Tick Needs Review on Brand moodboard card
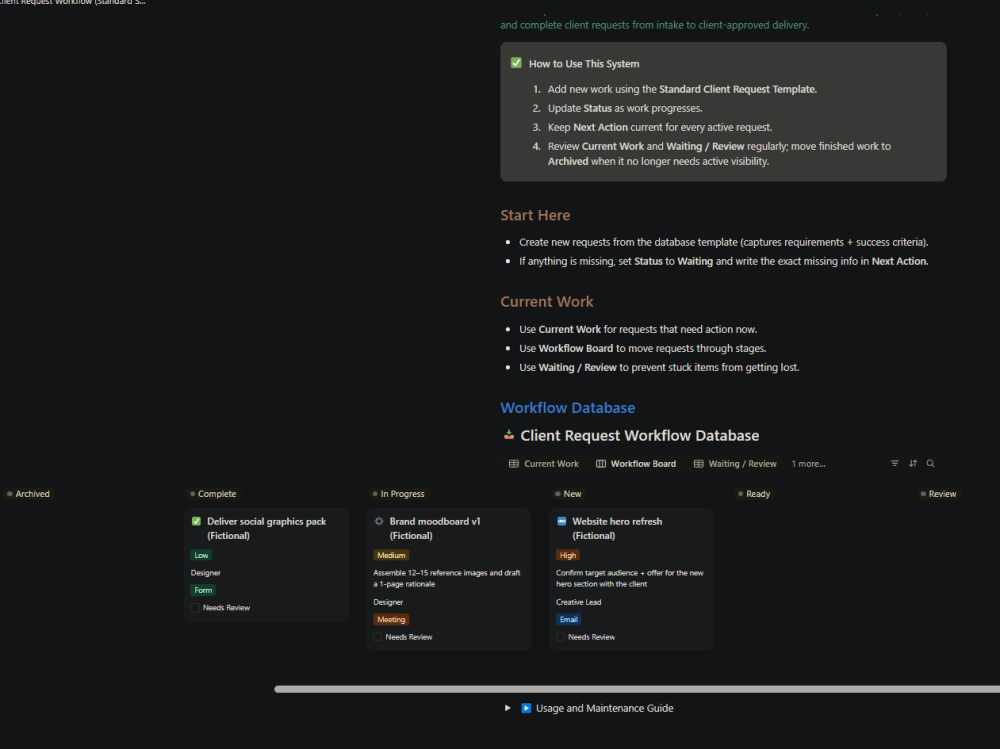The height and width of the screenshot is (749, 1000). point(378,637)
